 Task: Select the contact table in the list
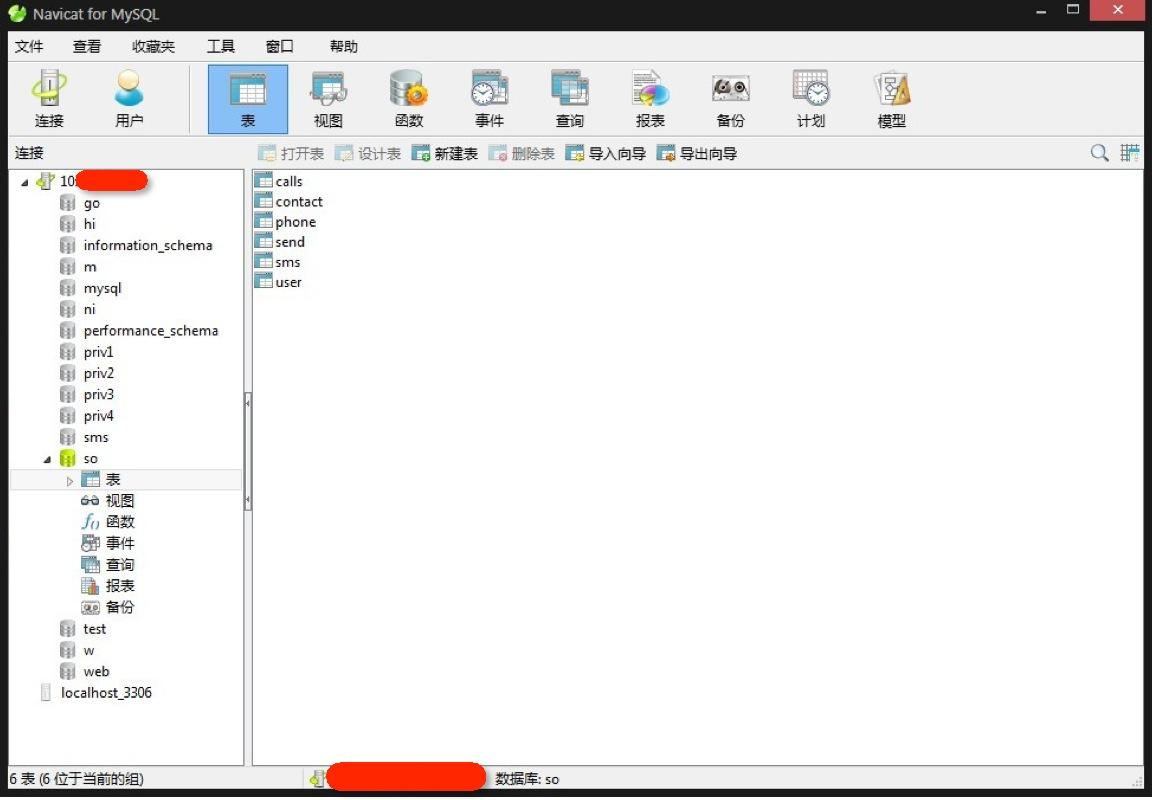[298, 202]
